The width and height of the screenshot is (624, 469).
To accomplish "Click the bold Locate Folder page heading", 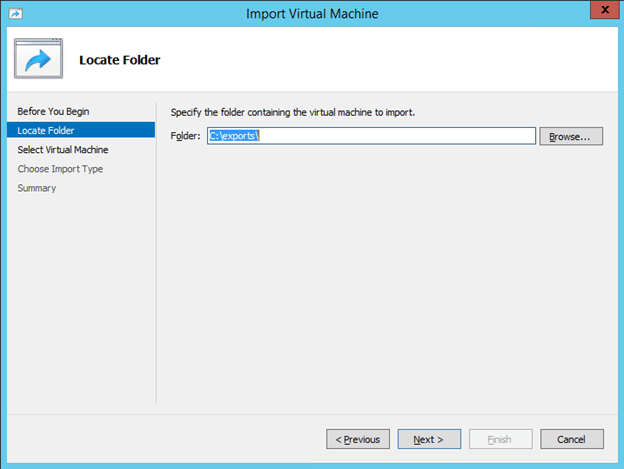I will [120, 60].
